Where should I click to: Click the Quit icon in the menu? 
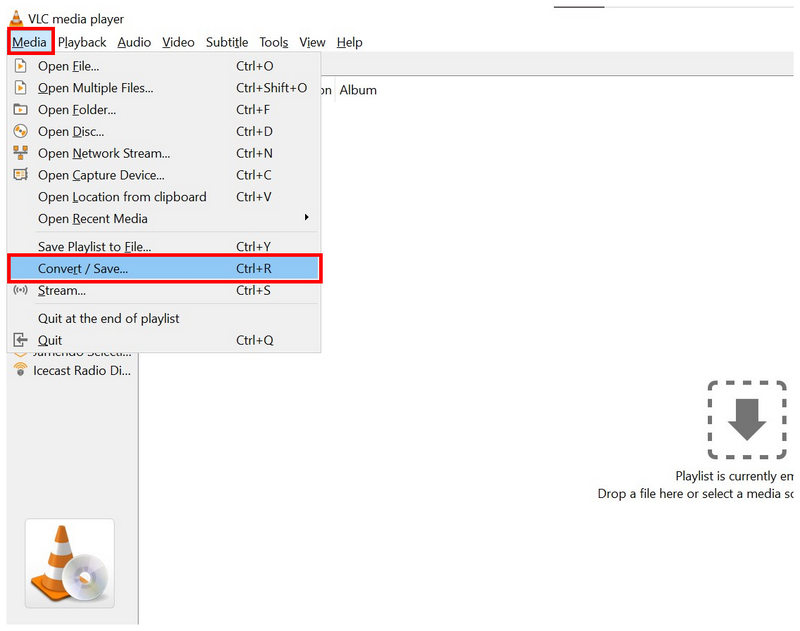[21, 340]
